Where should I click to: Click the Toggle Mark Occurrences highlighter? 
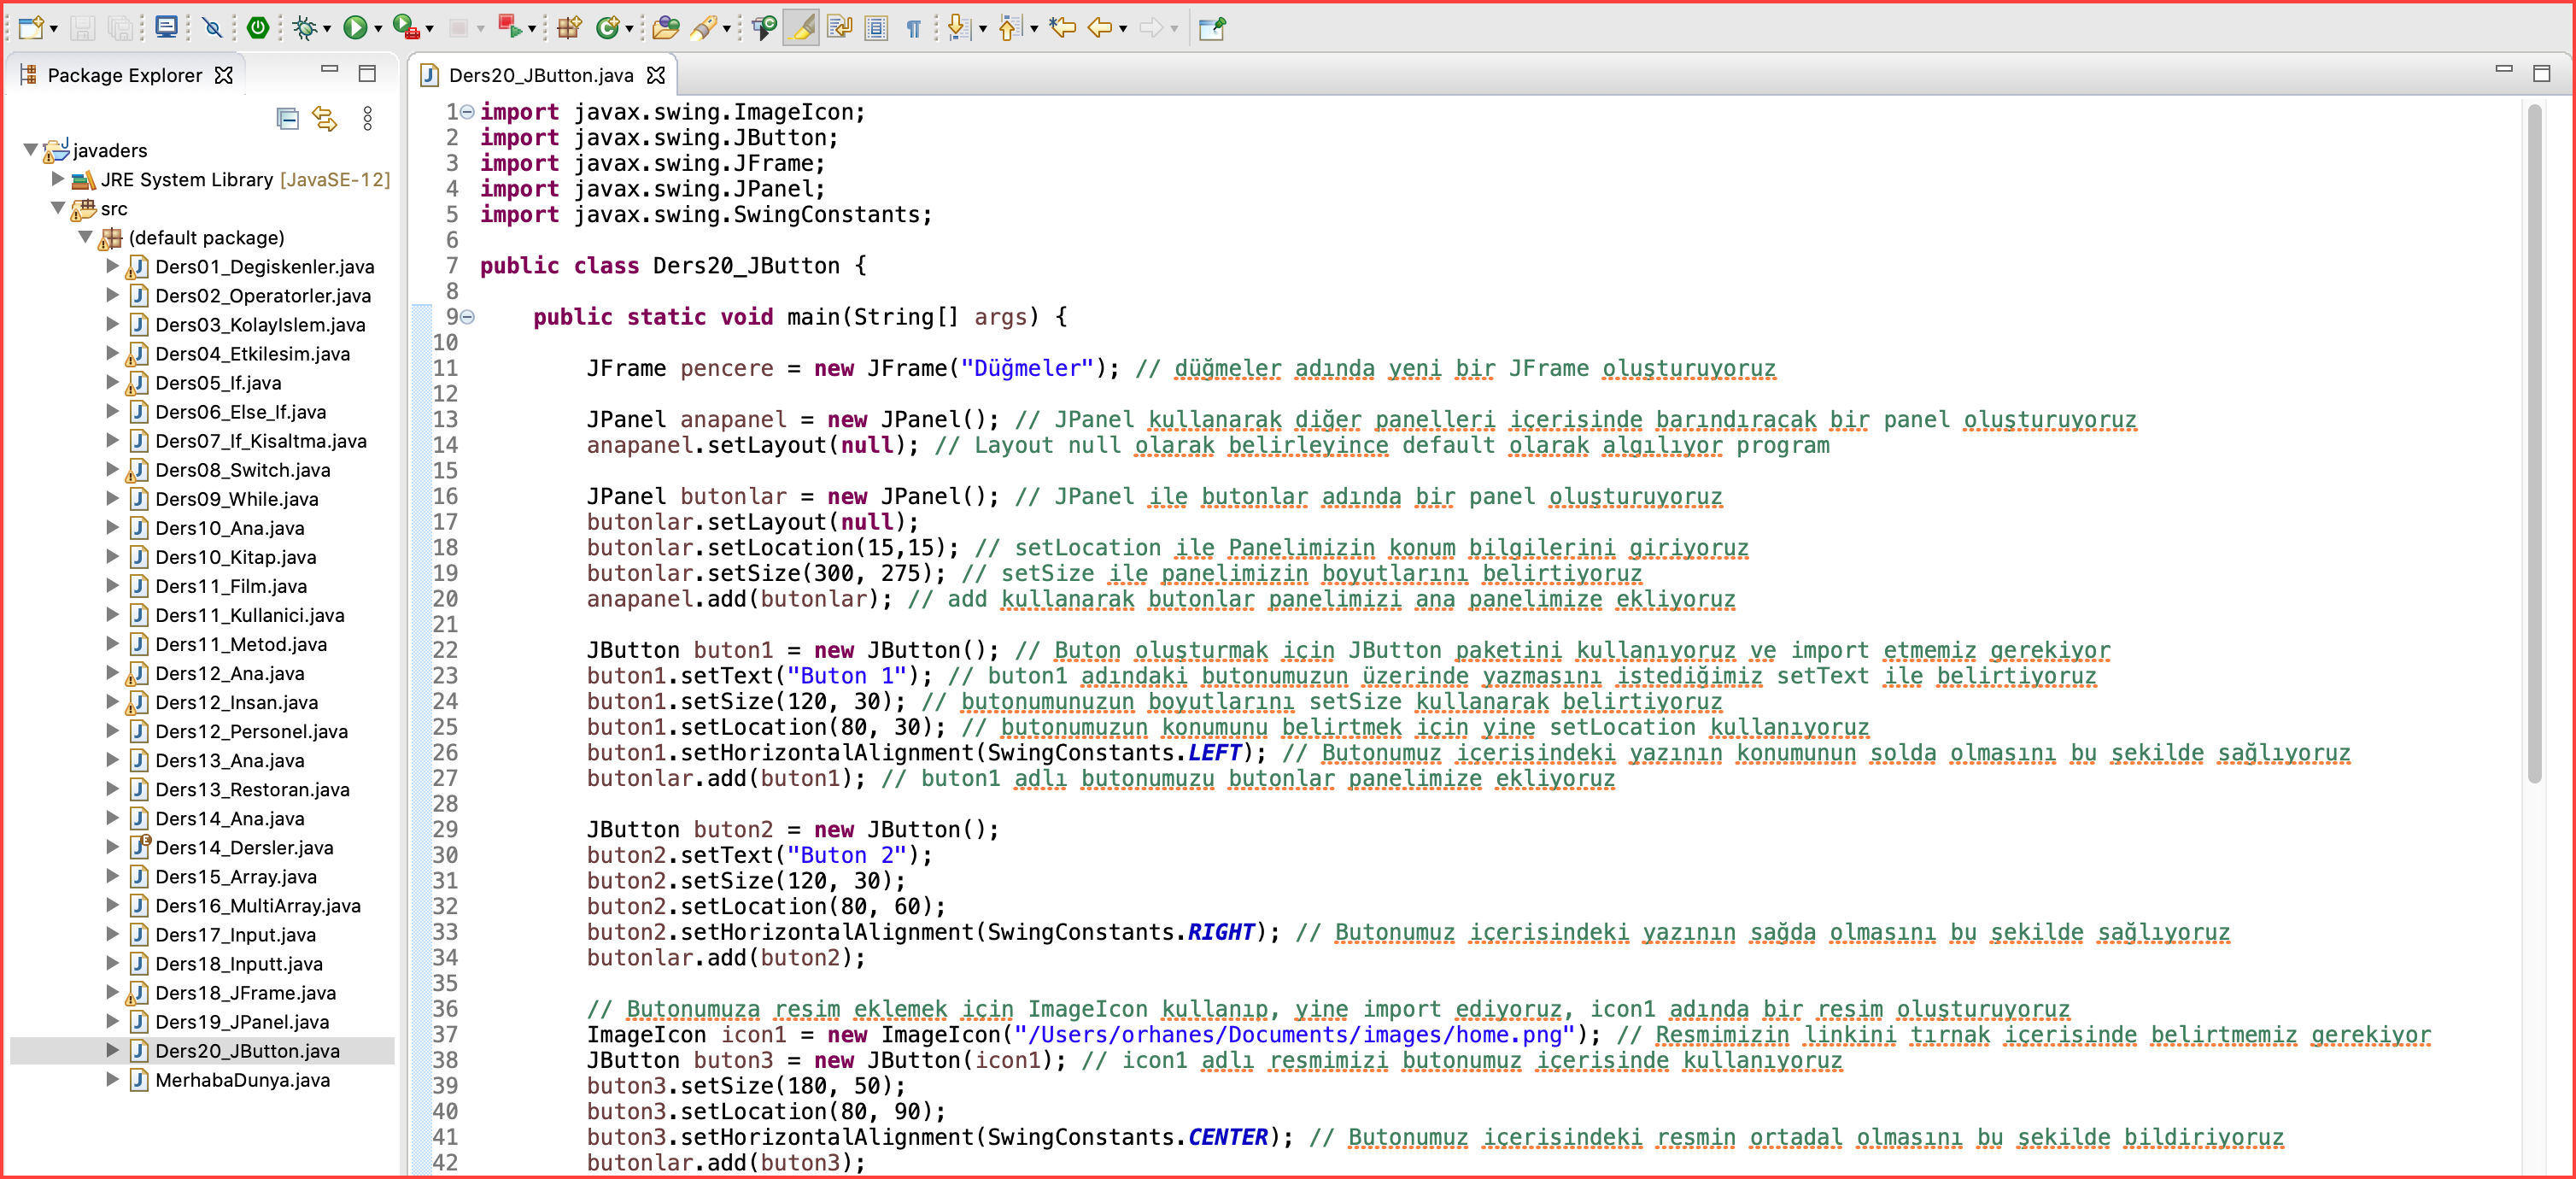click(x=801, y=28)
